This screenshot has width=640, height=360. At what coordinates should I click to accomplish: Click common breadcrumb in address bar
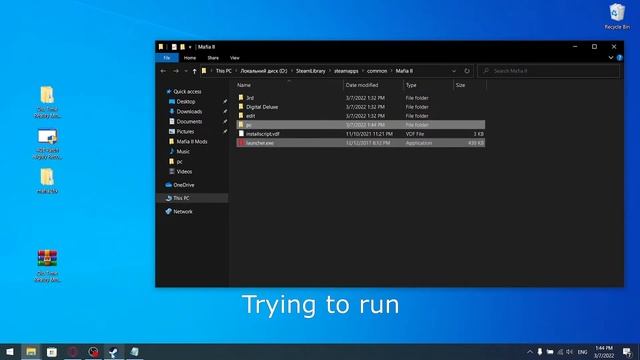tap(377, 71)
